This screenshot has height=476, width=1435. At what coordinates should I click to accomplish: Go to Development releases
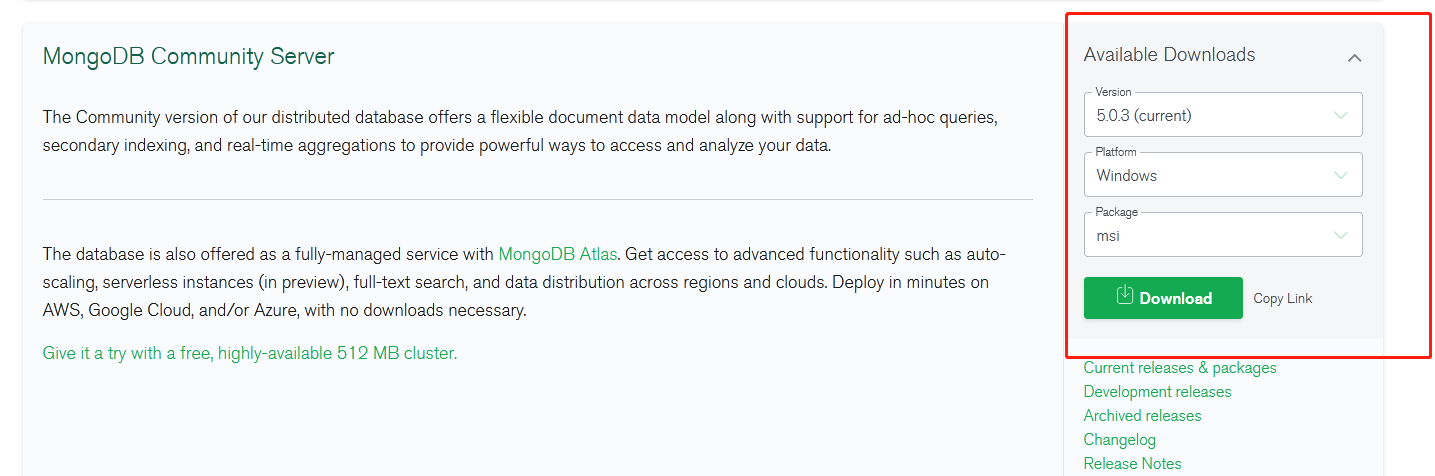click(1157, 392)
